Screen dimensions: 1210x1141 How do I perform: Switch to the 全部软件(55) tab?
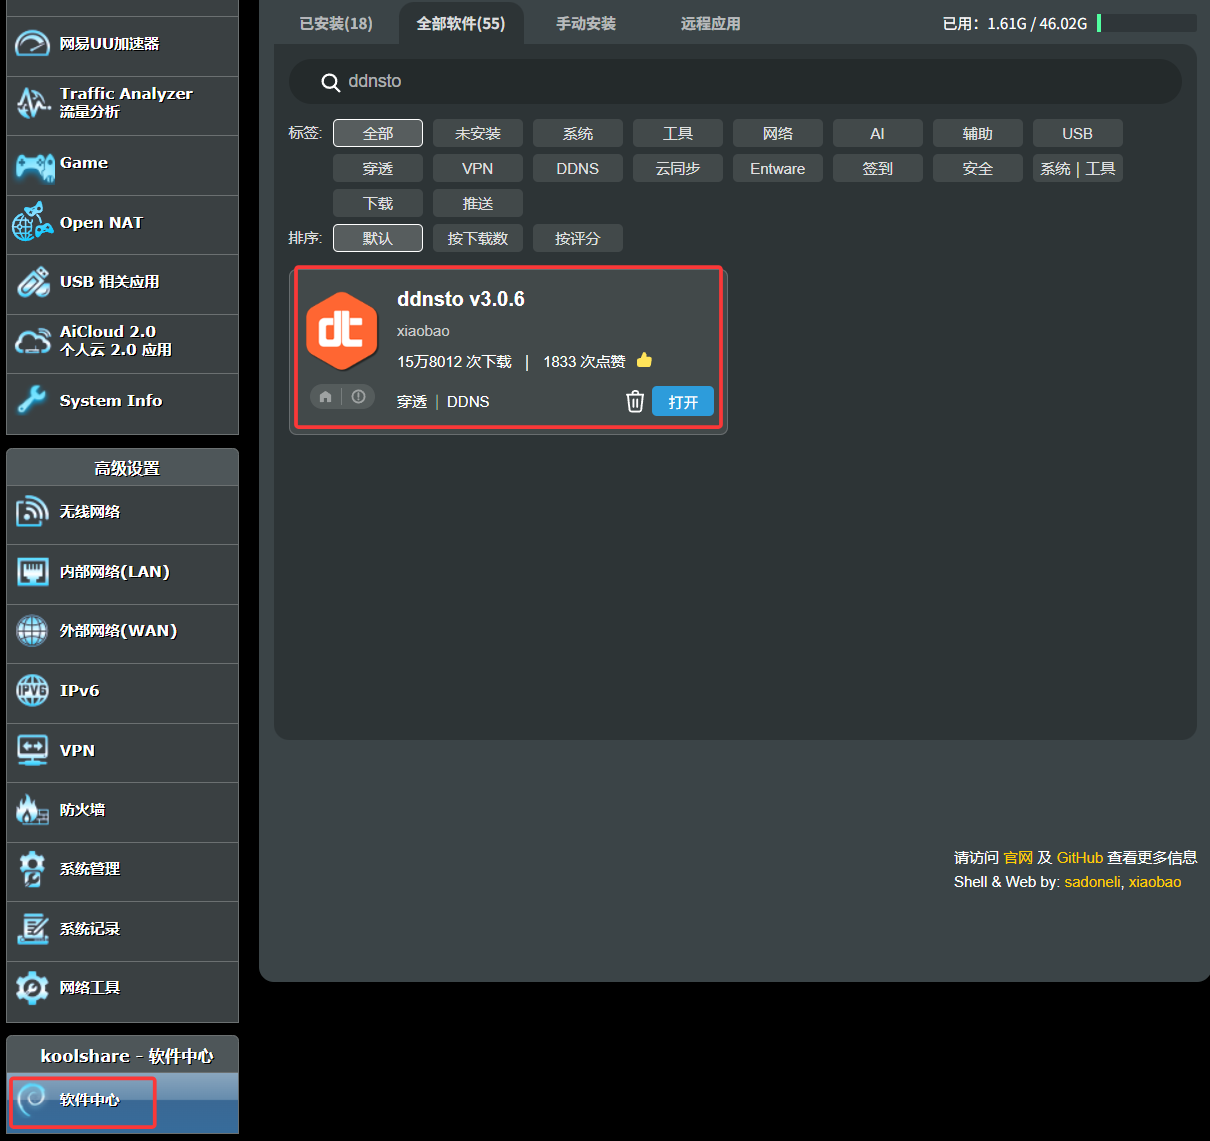pos(461,23)
